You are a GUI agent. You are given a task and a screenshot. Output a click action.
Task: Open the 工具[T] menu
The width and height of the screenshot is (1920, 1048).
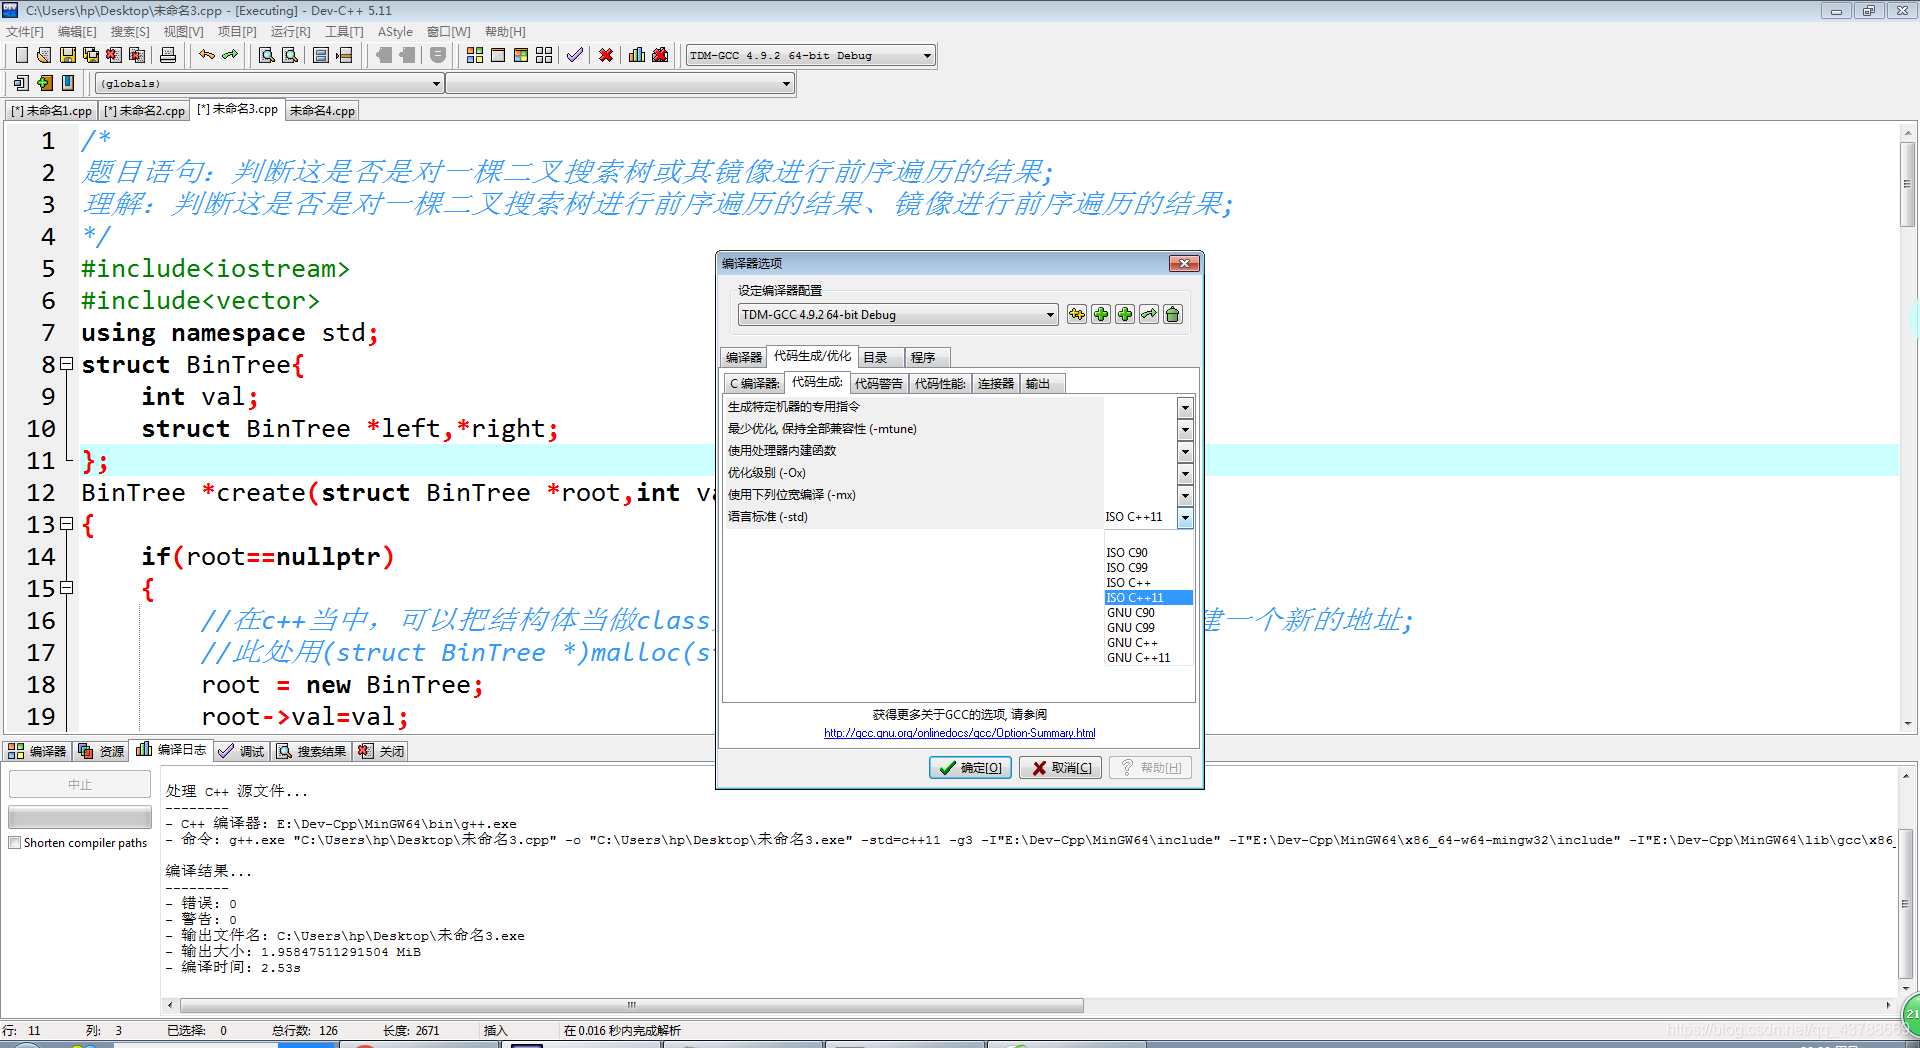tap(344, 32)
